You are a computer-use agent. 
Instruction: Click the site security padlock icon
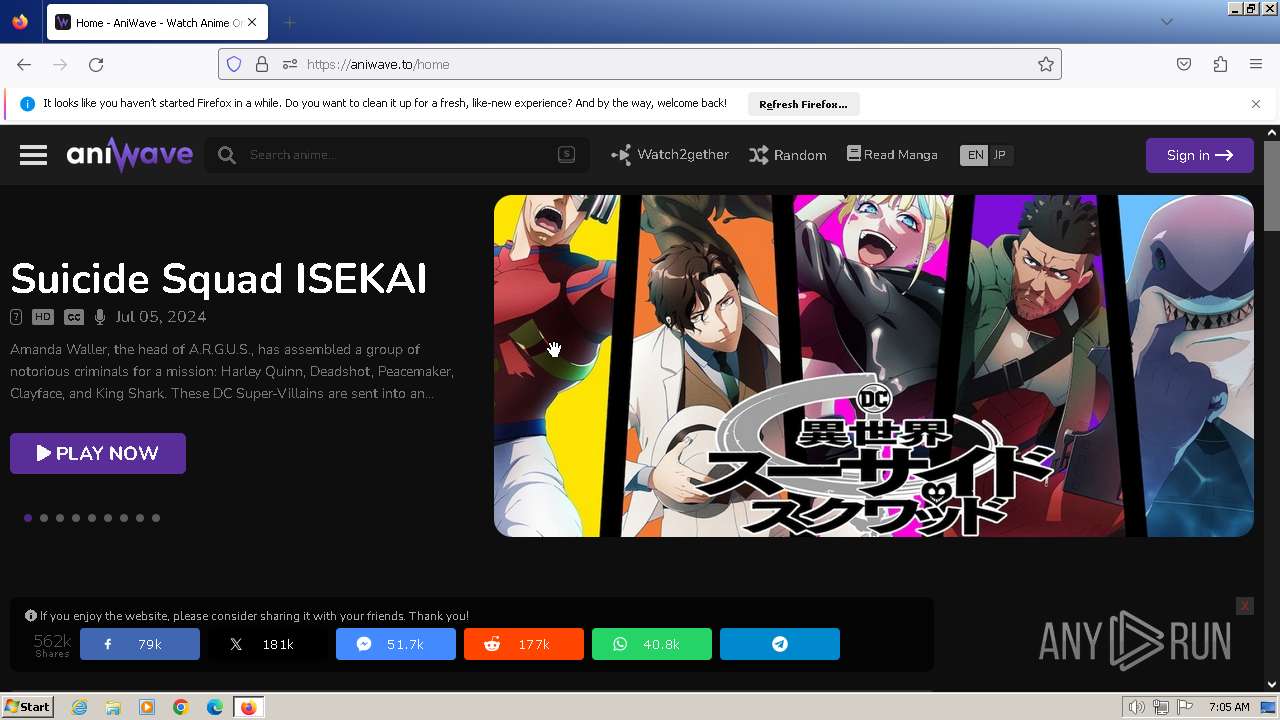pos(262,64)
